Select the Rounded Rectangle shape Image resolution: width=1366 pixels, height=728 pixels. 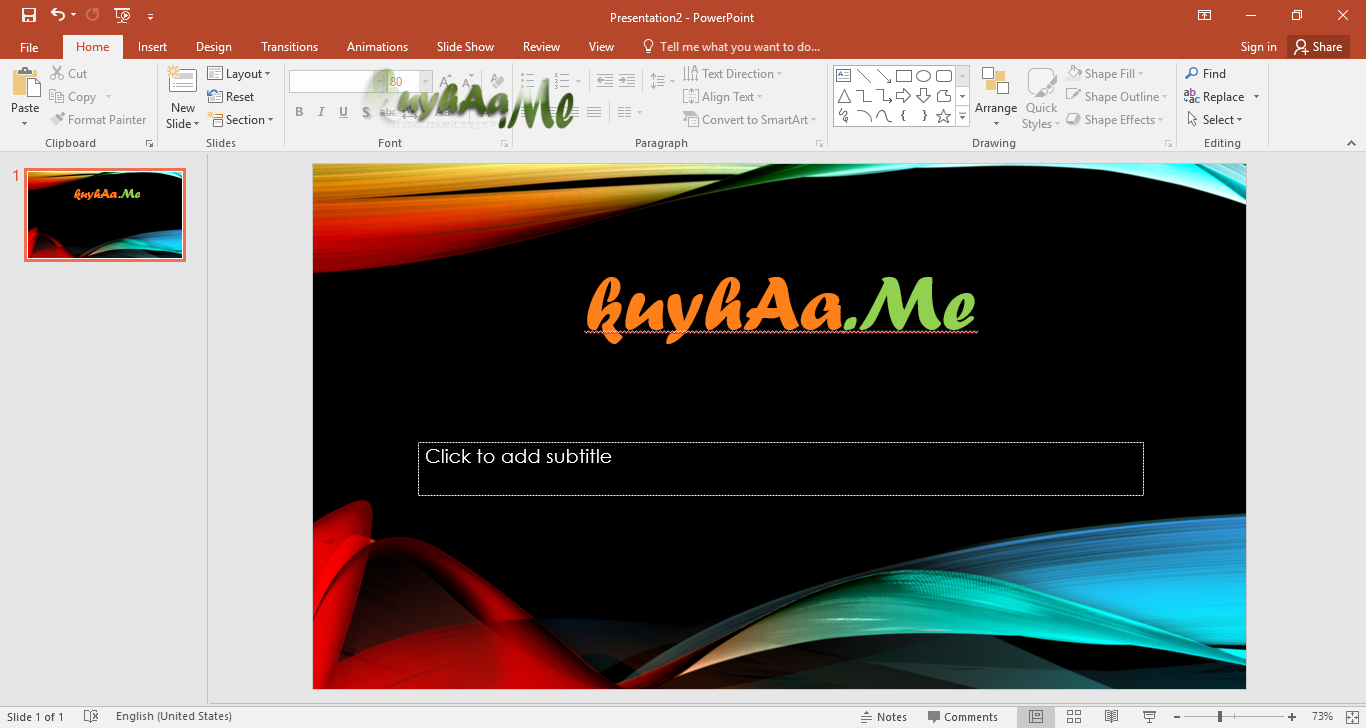coord(943,75)
